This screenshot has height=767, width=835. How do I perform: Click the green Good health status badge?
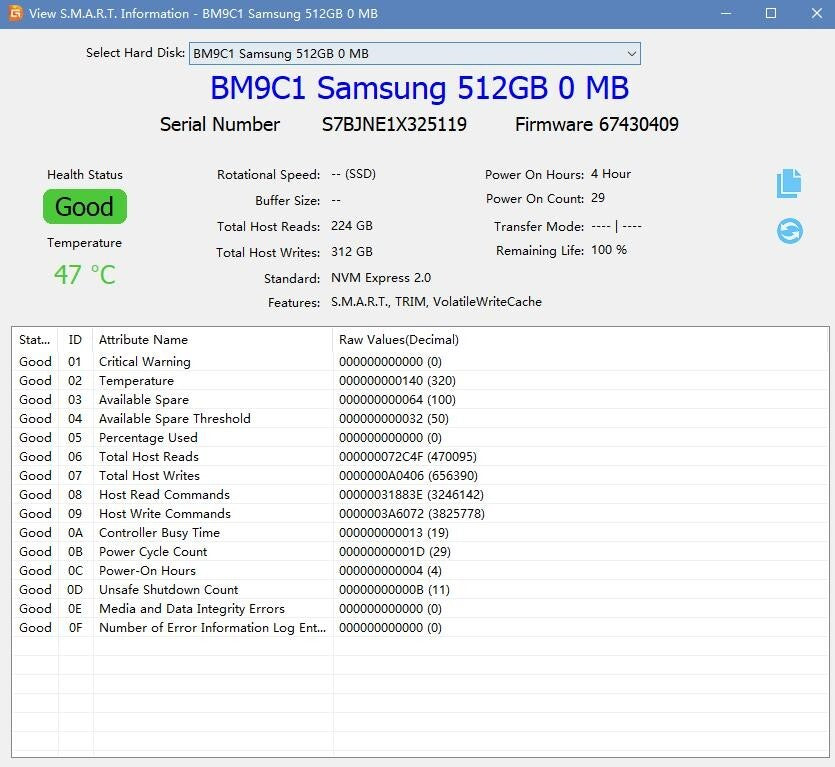tap(84, 206)
